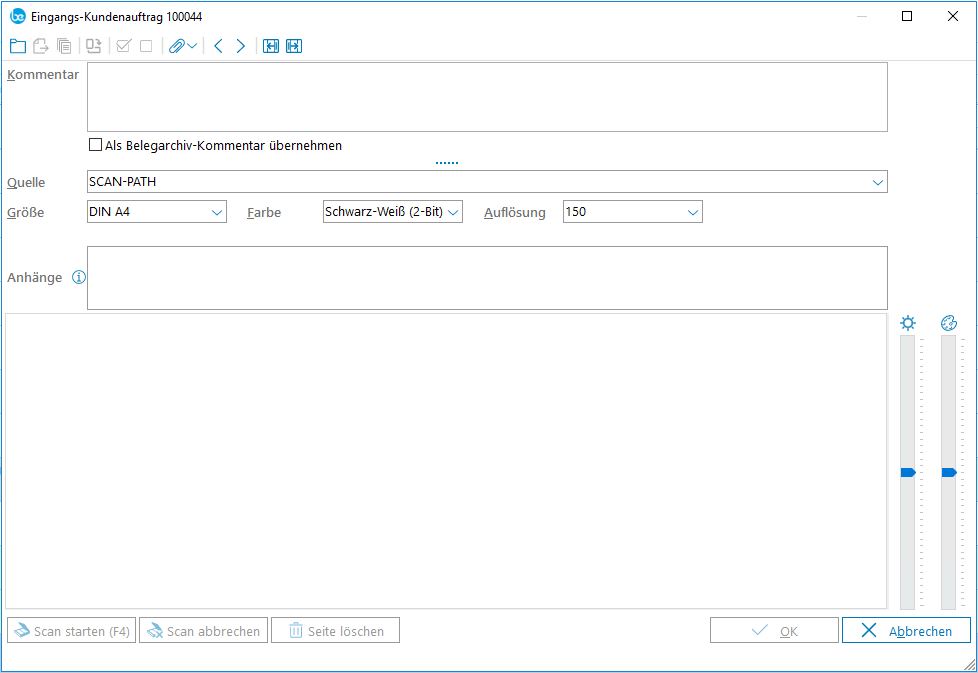Click the open folder icon in toolbar
Viewport: 978px width, 673px height.
tap(17, 46)
